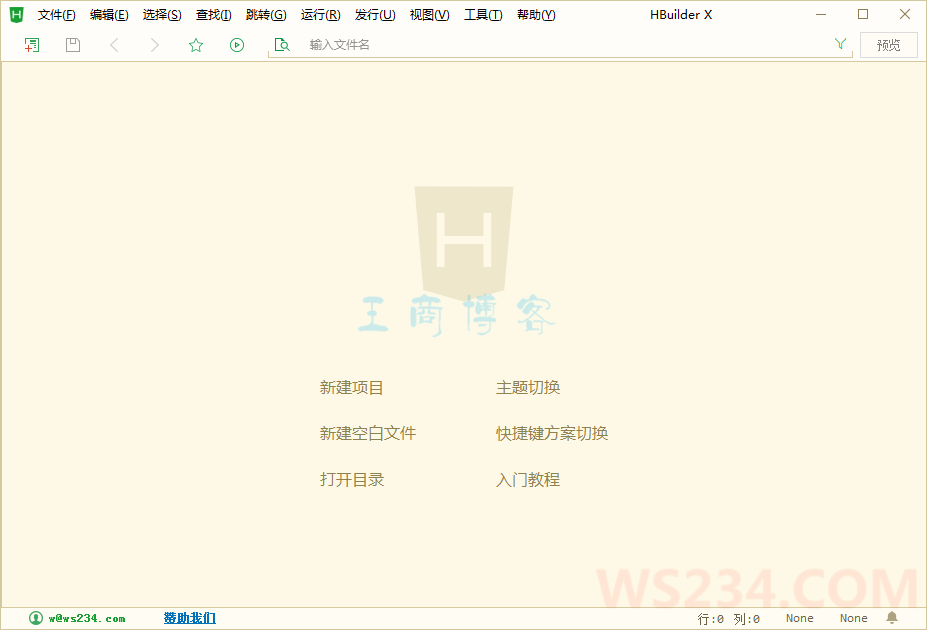Click 新建项目 link
The height and width of the screenshot is (630, 927).
pos(352,388)
